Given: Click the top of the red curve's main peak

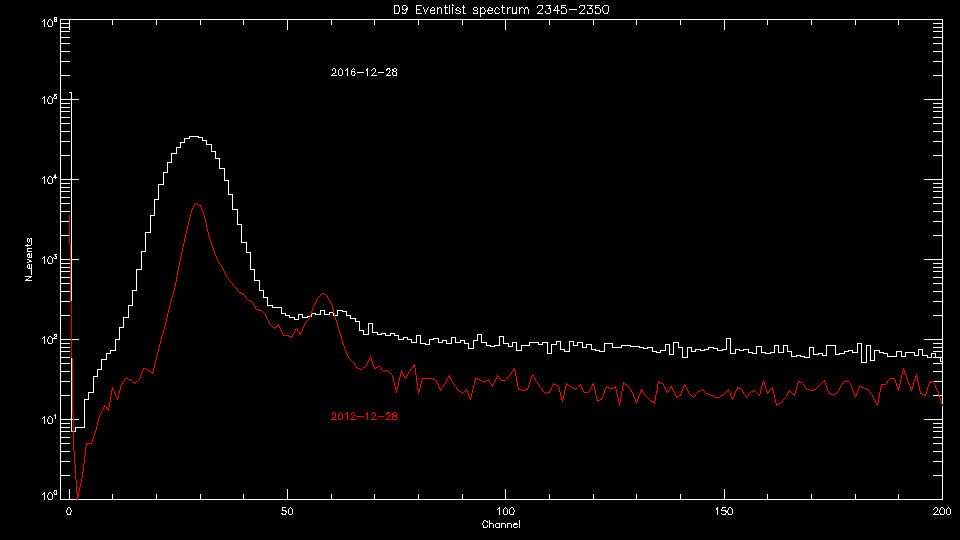Looking at the screenshot, I should click(197, 203).
